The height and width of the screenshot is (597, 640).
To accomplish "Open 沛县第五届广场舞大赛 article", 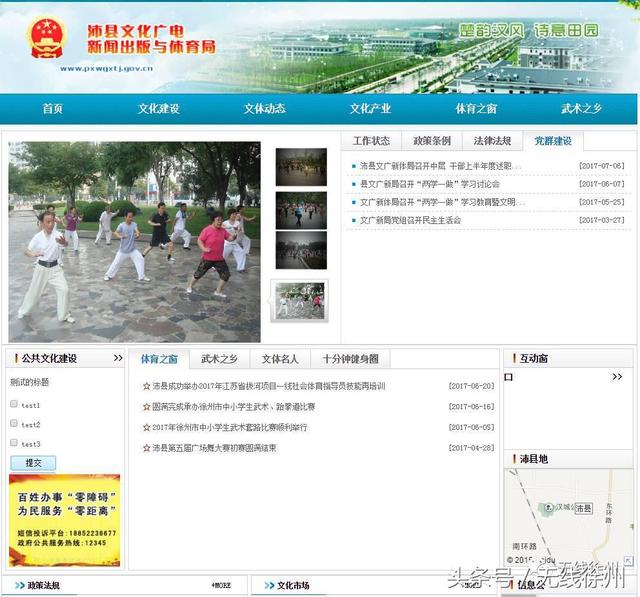I will (214, 448).
